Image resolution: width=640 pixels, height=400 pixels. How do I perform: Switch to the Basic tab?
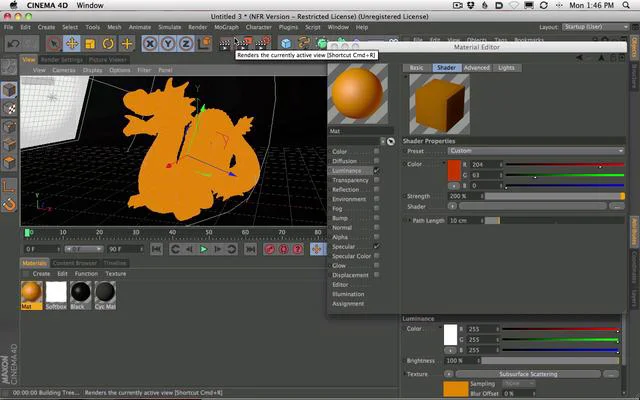click(416, 68)
